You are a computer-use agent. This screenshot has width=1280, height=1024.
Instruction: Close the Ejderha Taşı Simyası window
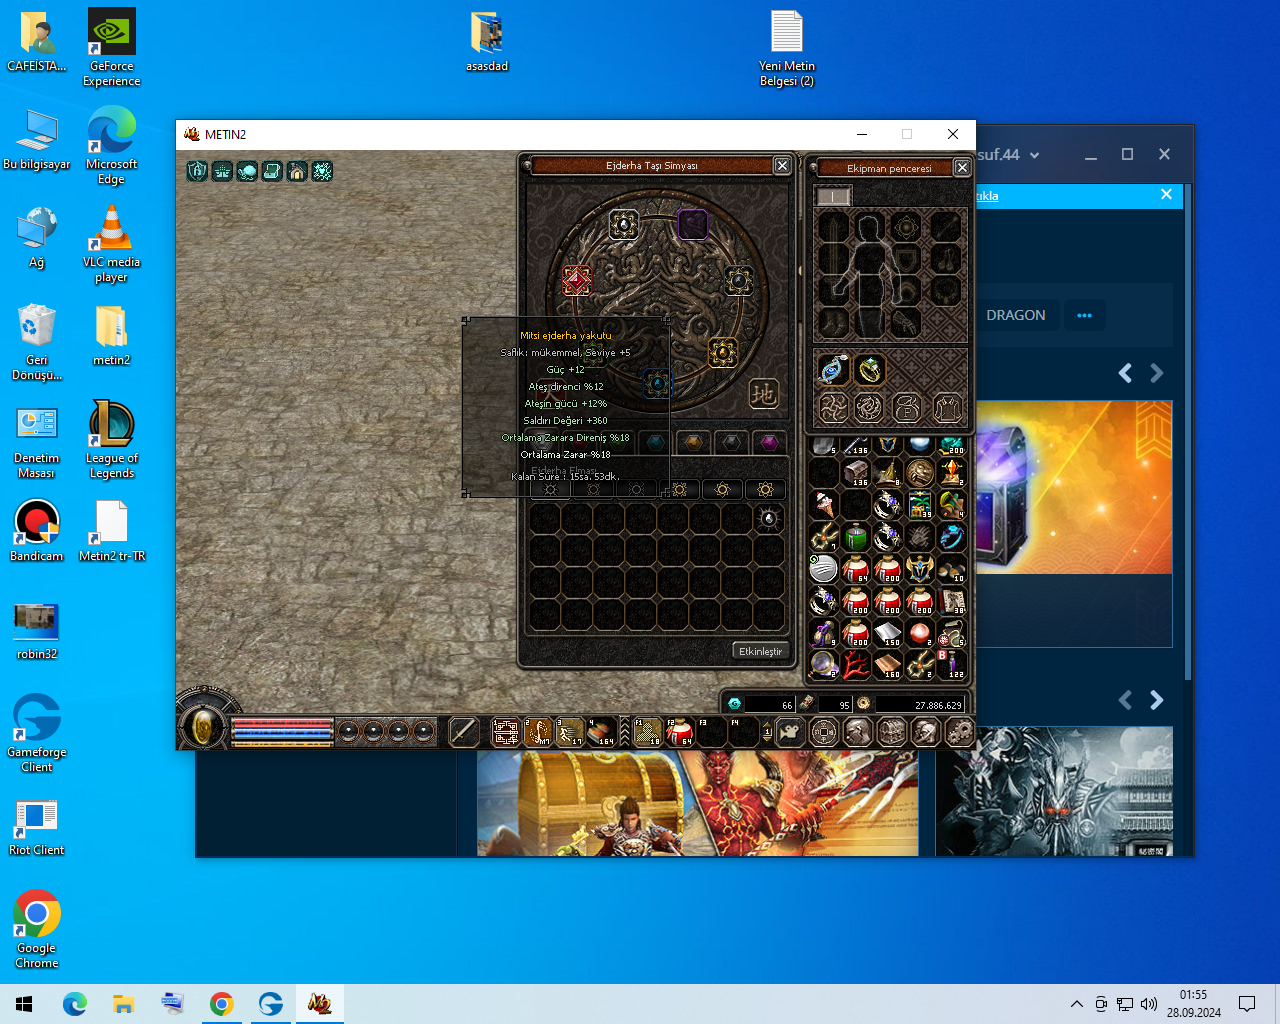pyautogui.click(x=782, y=166)
